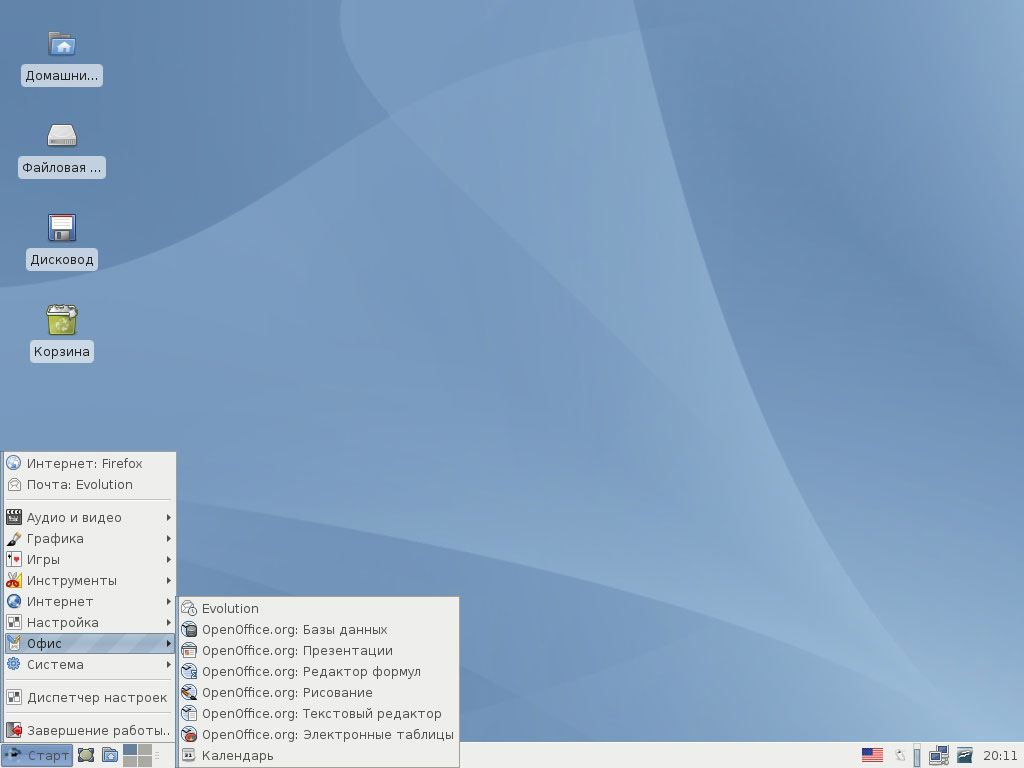Click the network connection tray icon
This screenshot has width=1024, height=768.
tap(939, 756)
